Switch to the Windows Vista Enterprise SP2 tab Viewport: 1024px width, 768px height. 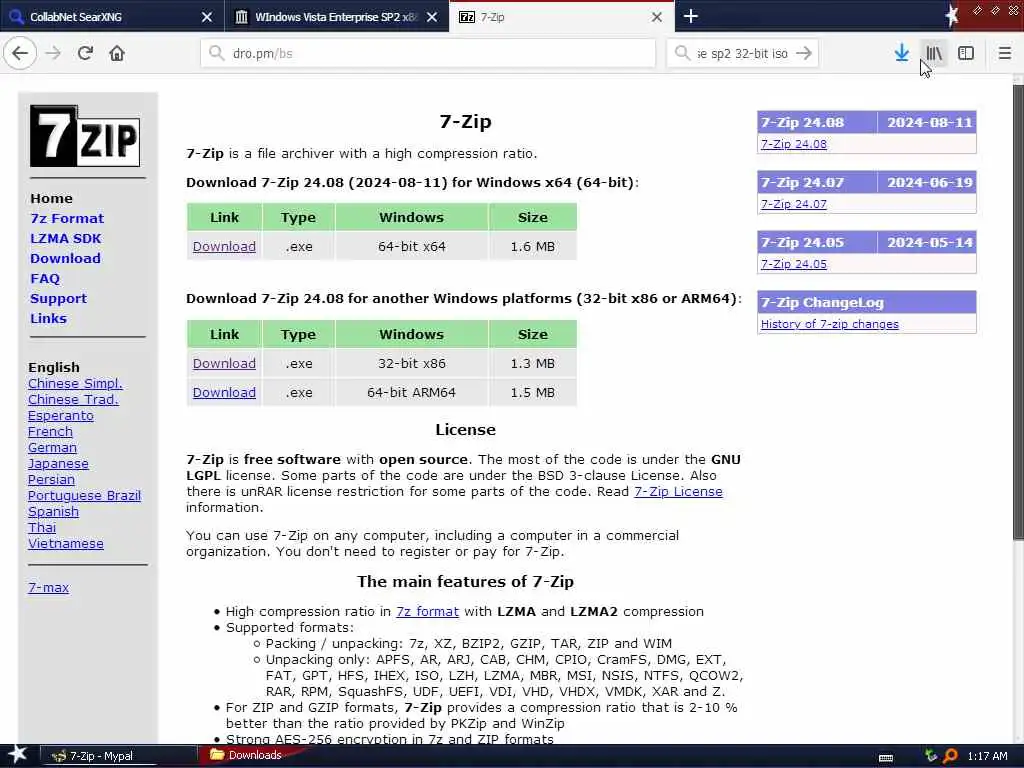point(337,16)
